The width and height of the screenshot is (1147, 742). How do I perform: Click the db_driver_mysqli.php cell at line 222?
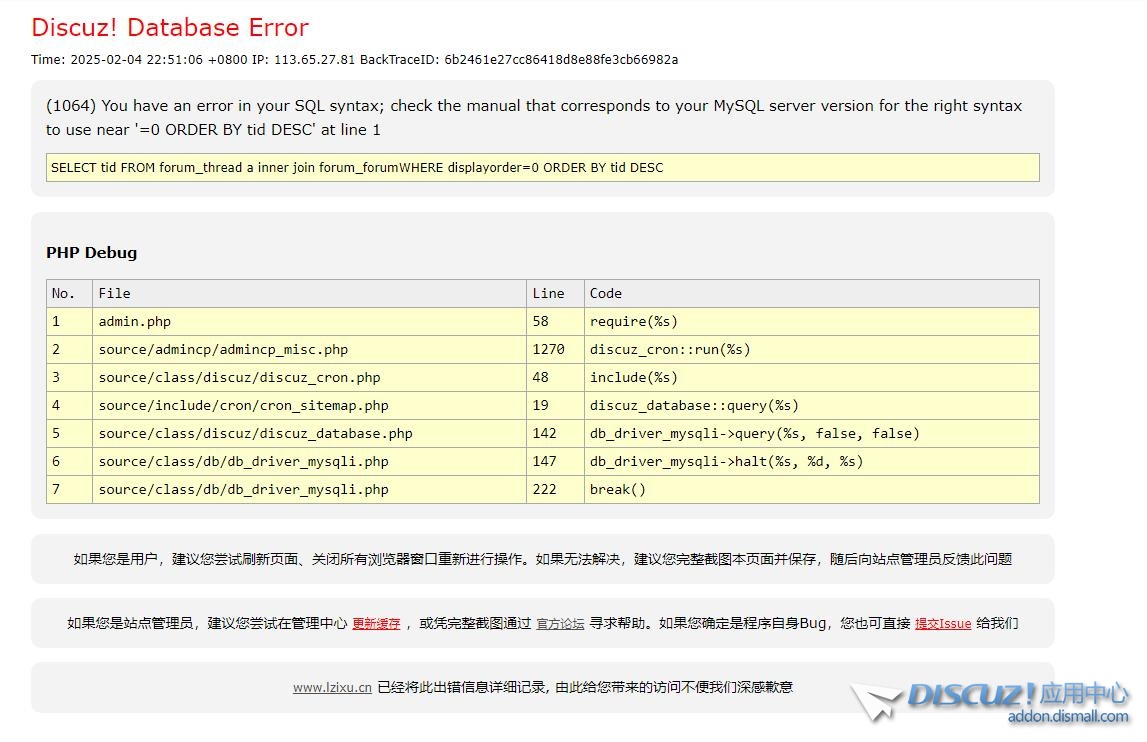(309, 490)
